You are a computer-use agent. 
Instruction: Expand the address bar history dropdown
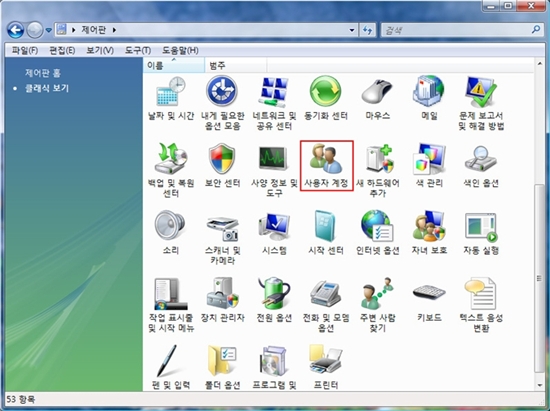[352, 30]
